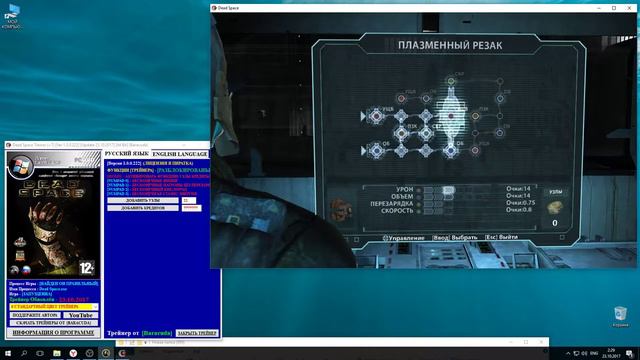Switch trainer to the РУССКИЙ ЯЗЫК tab
The width and height of the screenshot is (640, 360).
coord(127,153)
